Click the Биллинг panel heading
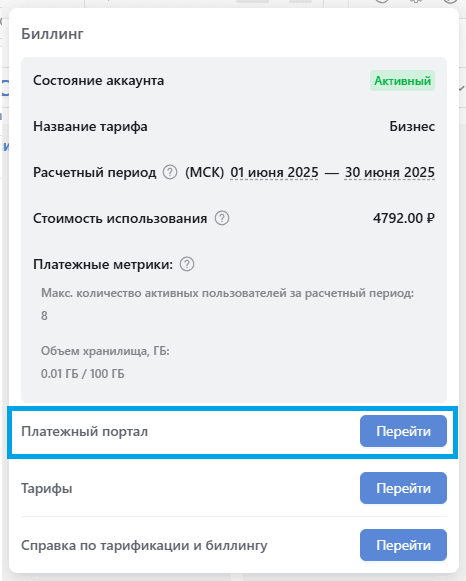The image size is (466, 581). (52, 34)
